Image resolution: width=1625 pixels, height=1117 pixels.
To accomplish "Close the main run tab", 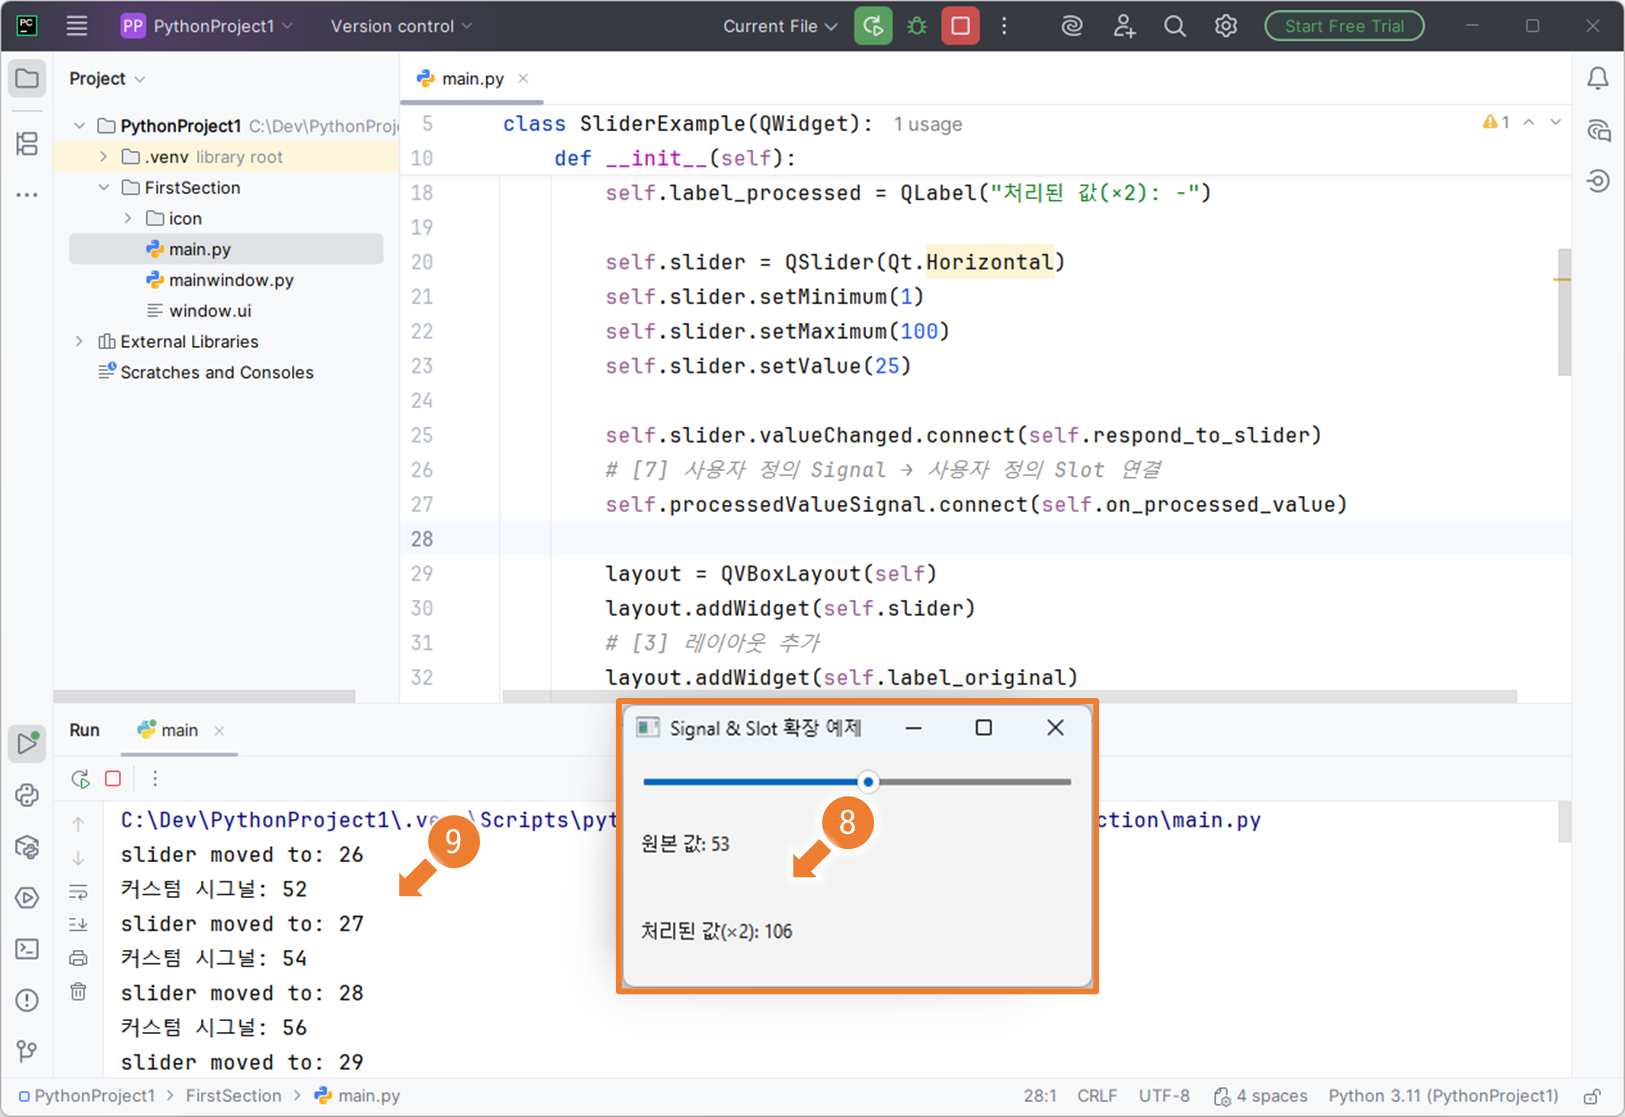I will pos(219,731).
